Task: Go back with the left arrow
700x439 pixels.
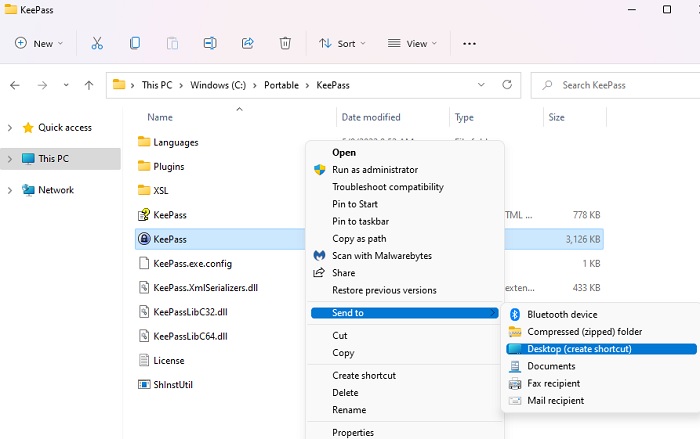Action: coord(15,85)
